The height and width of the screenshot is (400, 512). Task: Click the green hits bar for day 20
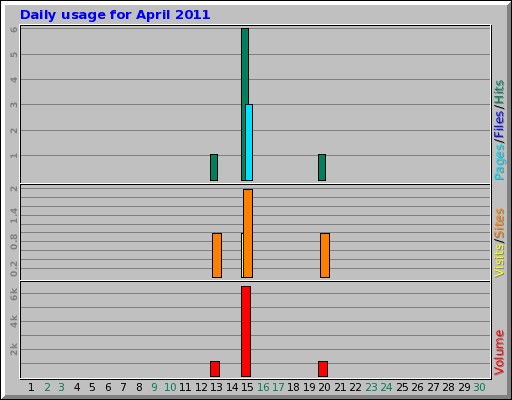[322, 167]
